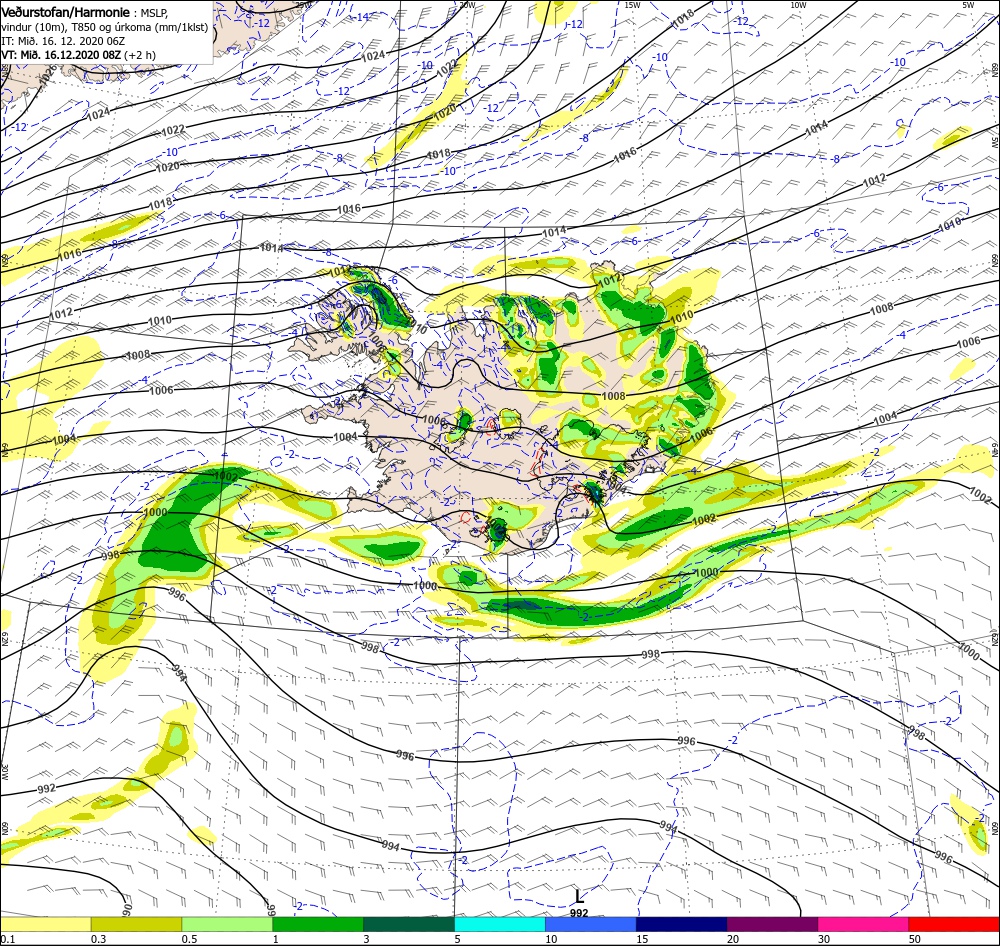Click the legend value "0.3"
This screenshot has height=946, width=1000.
(x=98, y=939)
